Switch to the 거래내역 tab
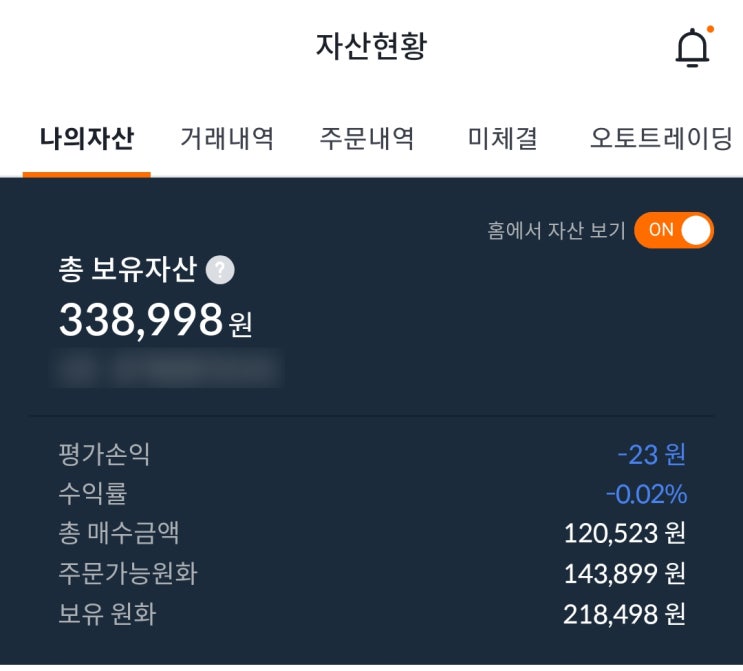Viewport: 743px width, 671px height. coord(227,138)
